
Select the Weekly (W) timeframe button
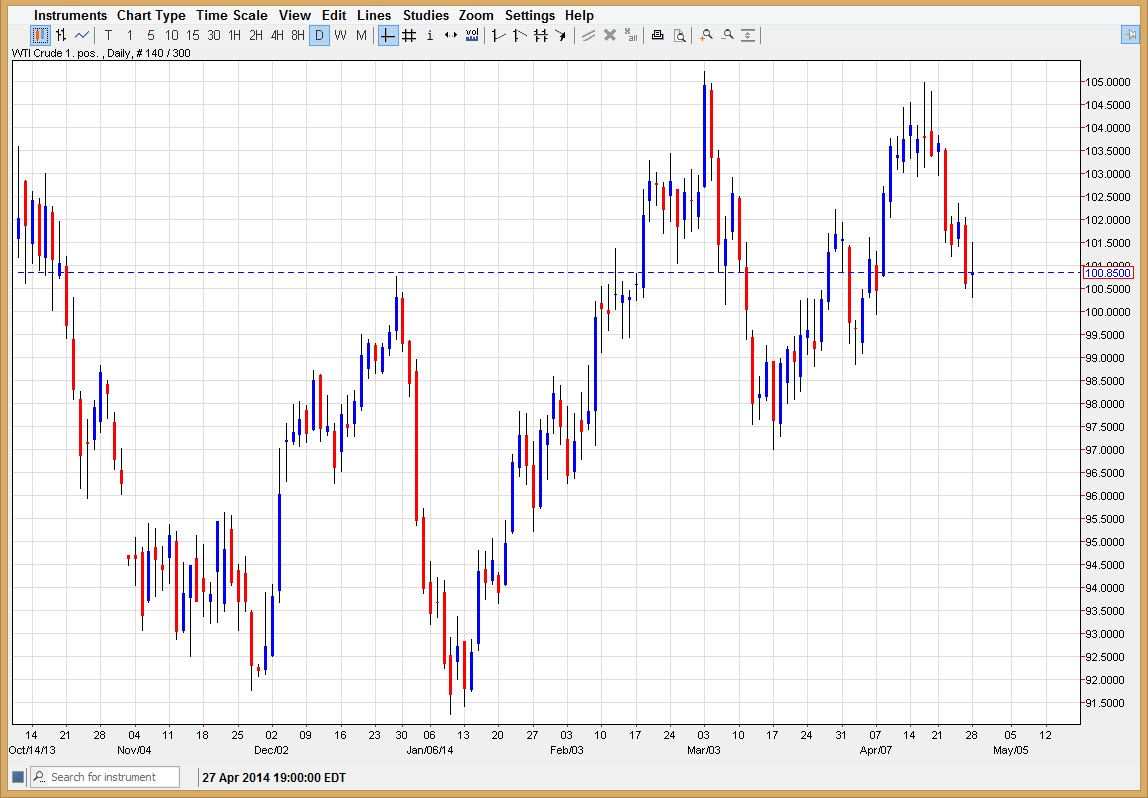340,35
